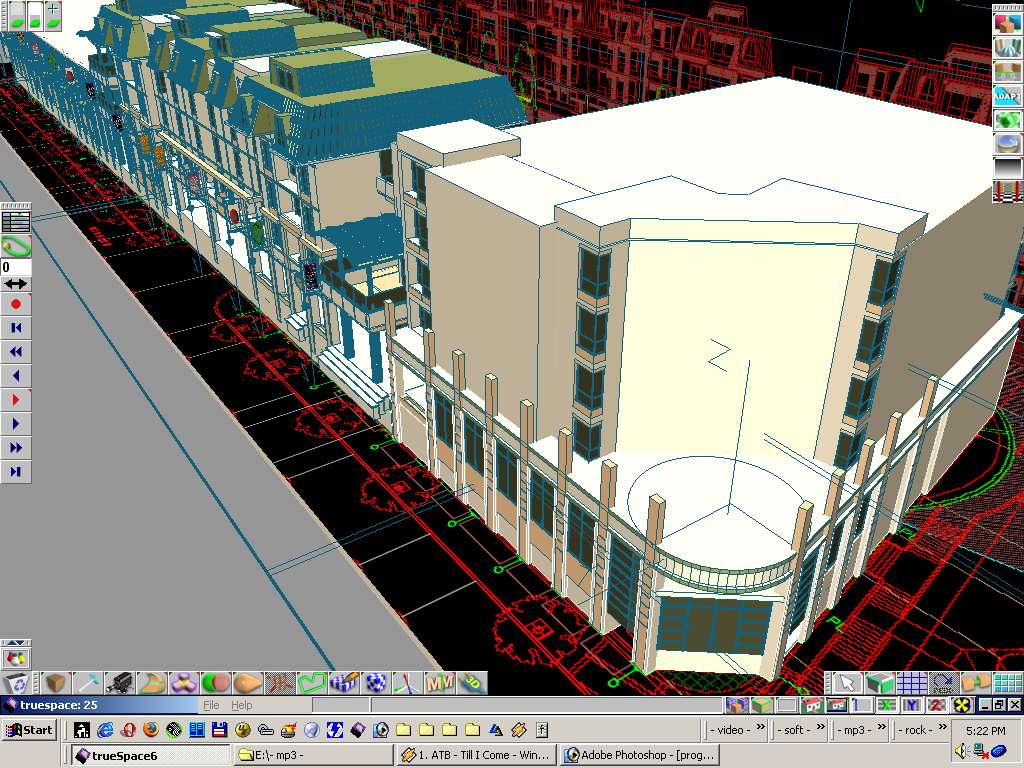Open the blue grid snap tool
This screenshot has height=768, width=1024.
click(911, 683)
